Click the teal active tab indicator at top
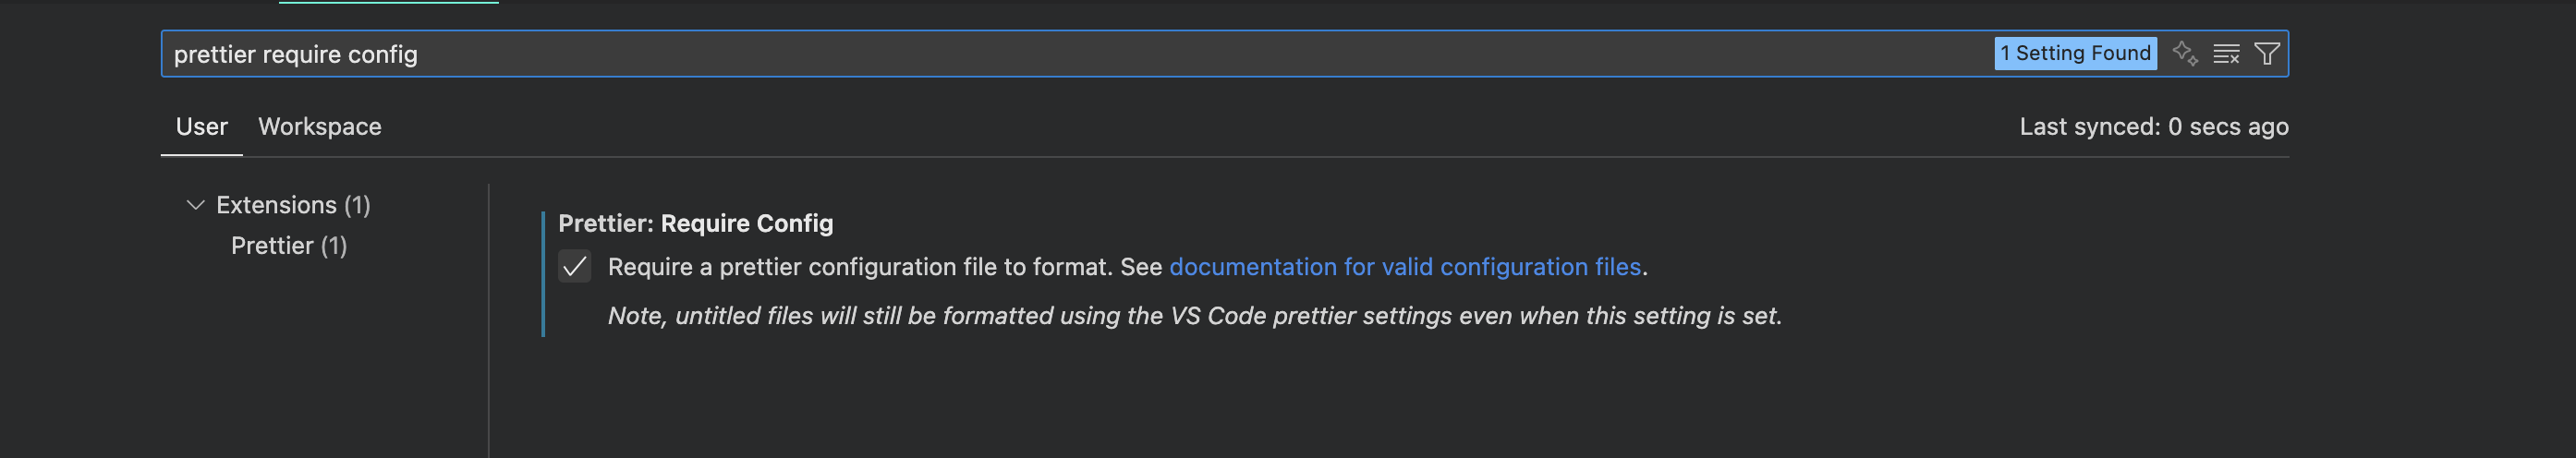The height and width of the screenshot is (458, 2576). [388, 2]
